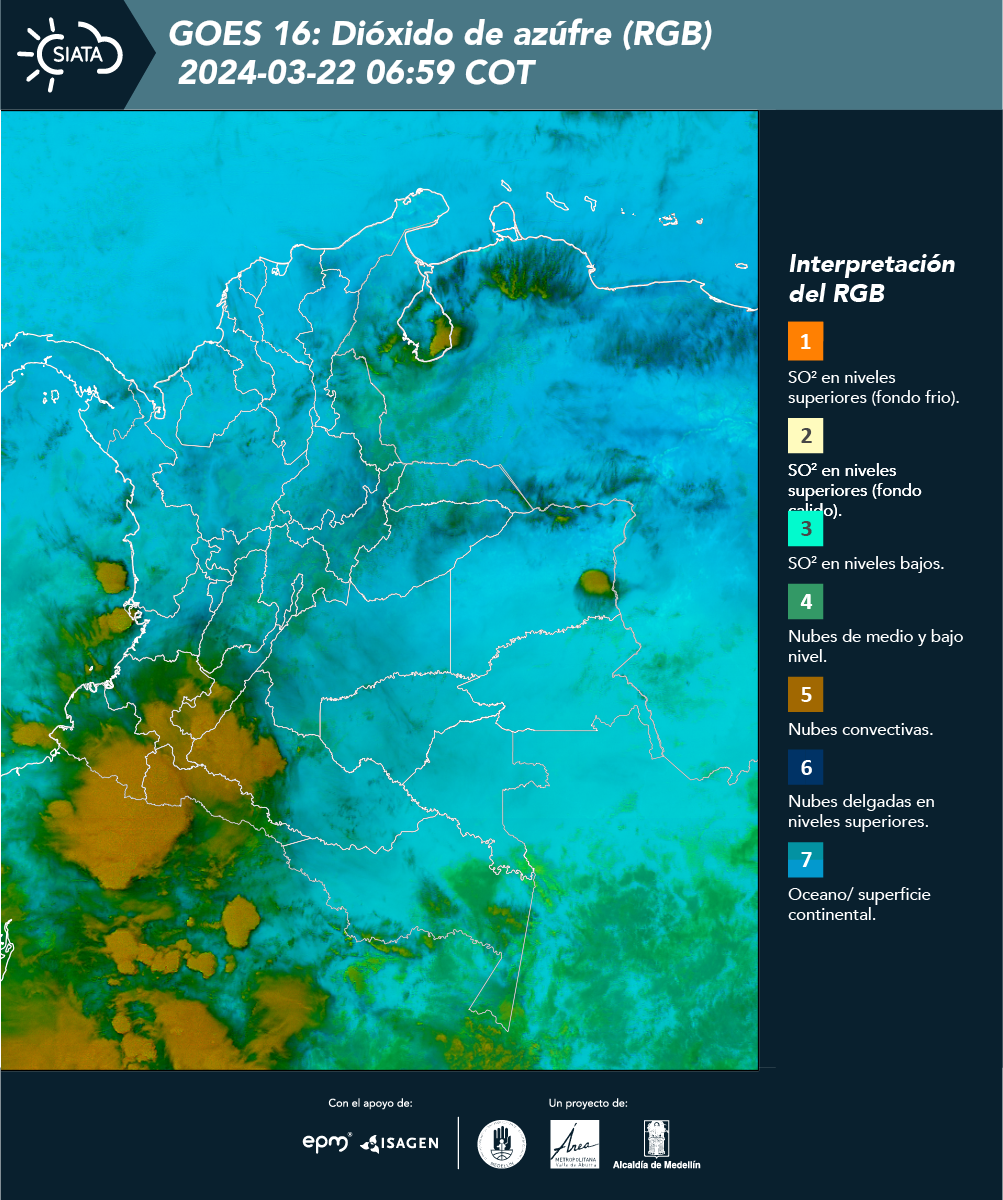Click the 'Con el apoyo de:' text
The height and width of the screenshot is (1200, 1003).
(370, 1103)
